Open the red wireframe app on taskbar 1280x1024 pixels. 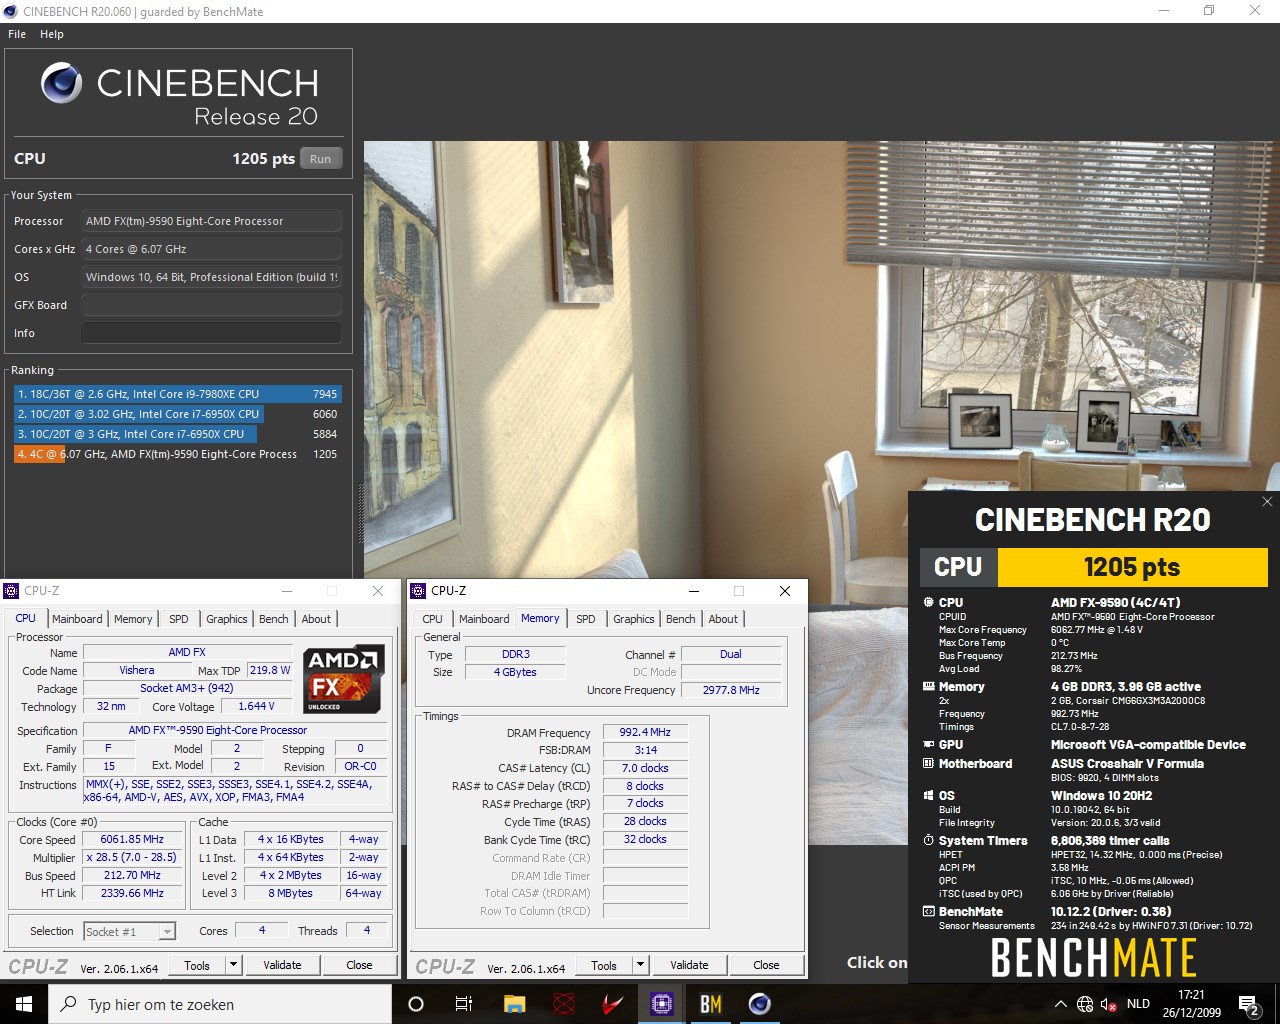coord(564,1004)
